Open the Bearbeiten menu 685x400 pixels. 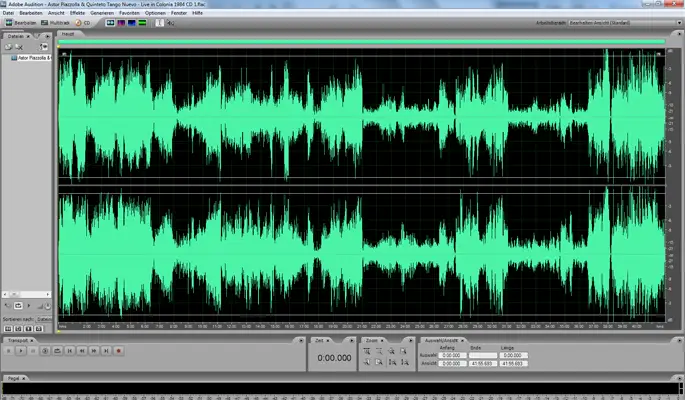click(31, 13)
